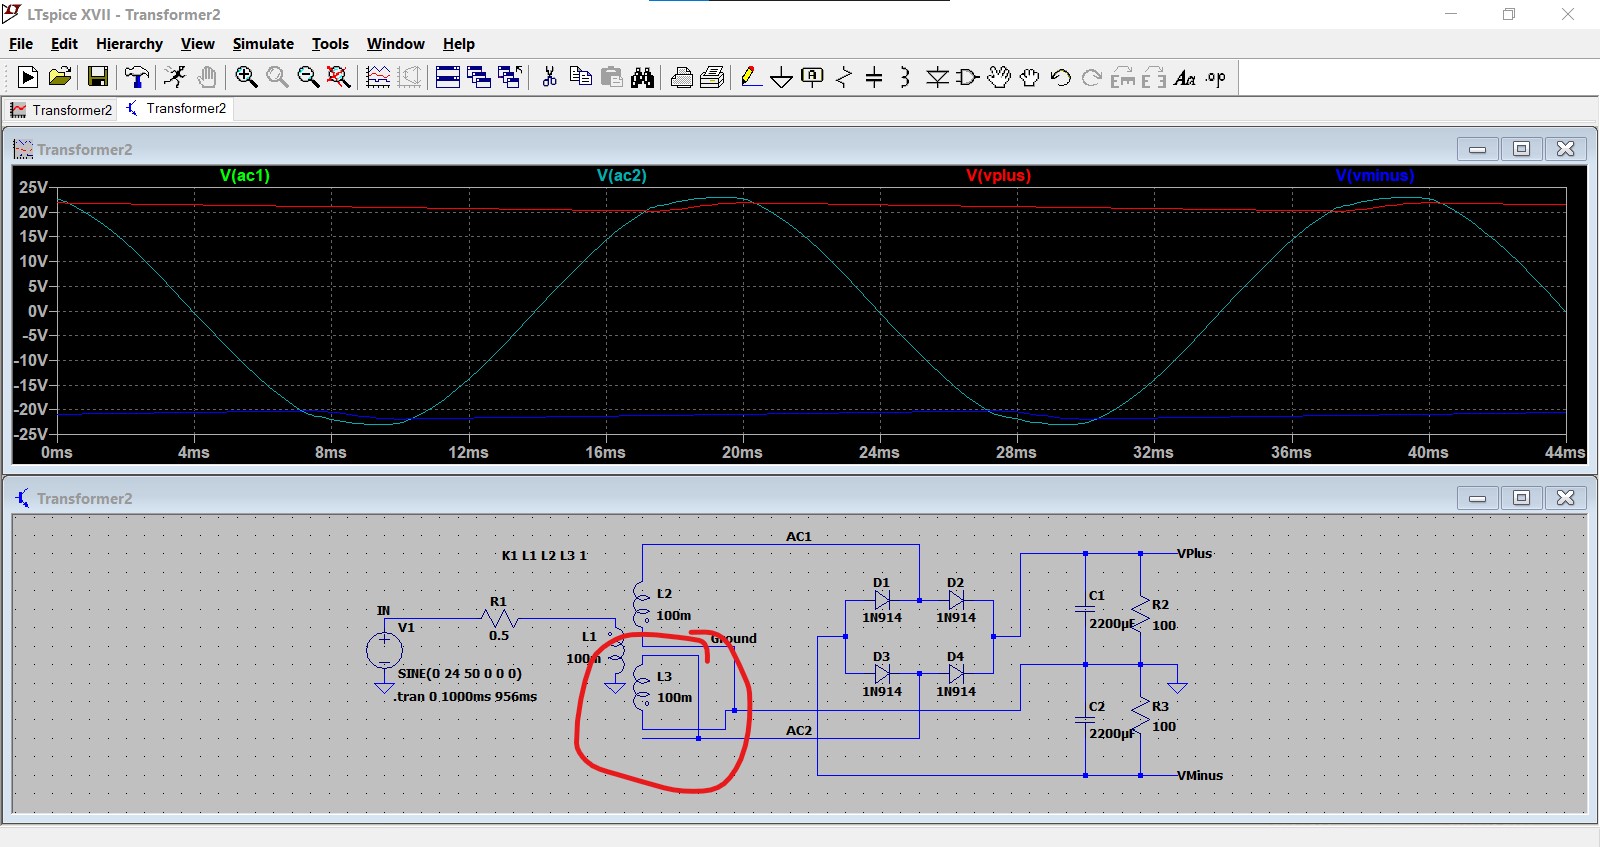Select the Cut scissors tool

[x=549, y=77]
